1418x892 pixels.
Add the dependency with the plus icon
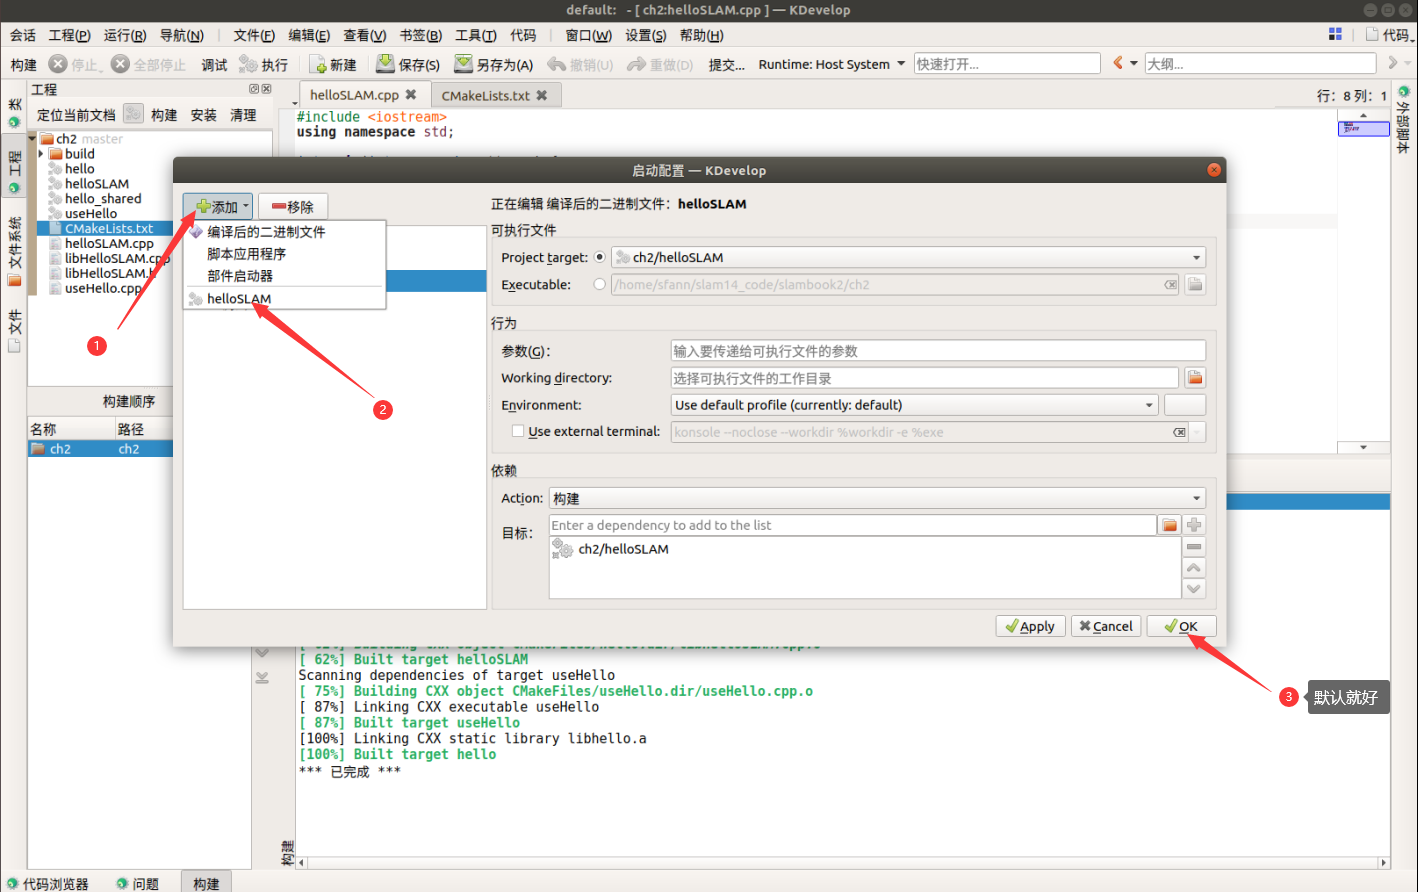1194,525
